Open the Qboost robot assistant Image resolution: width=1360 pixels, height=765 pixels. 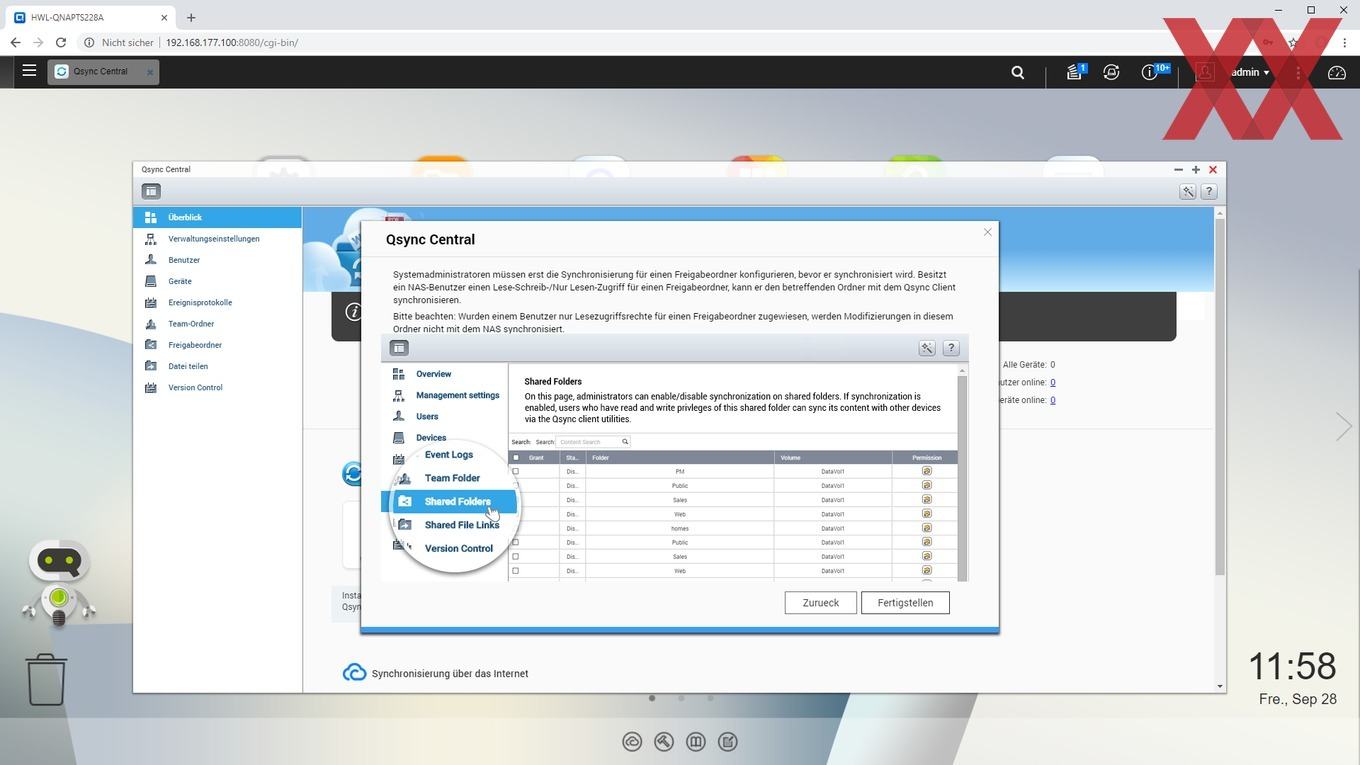click(59, 584)
